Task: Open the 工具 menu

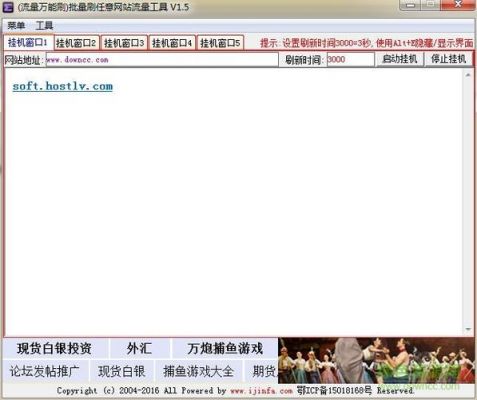Action: pos(44,25)
